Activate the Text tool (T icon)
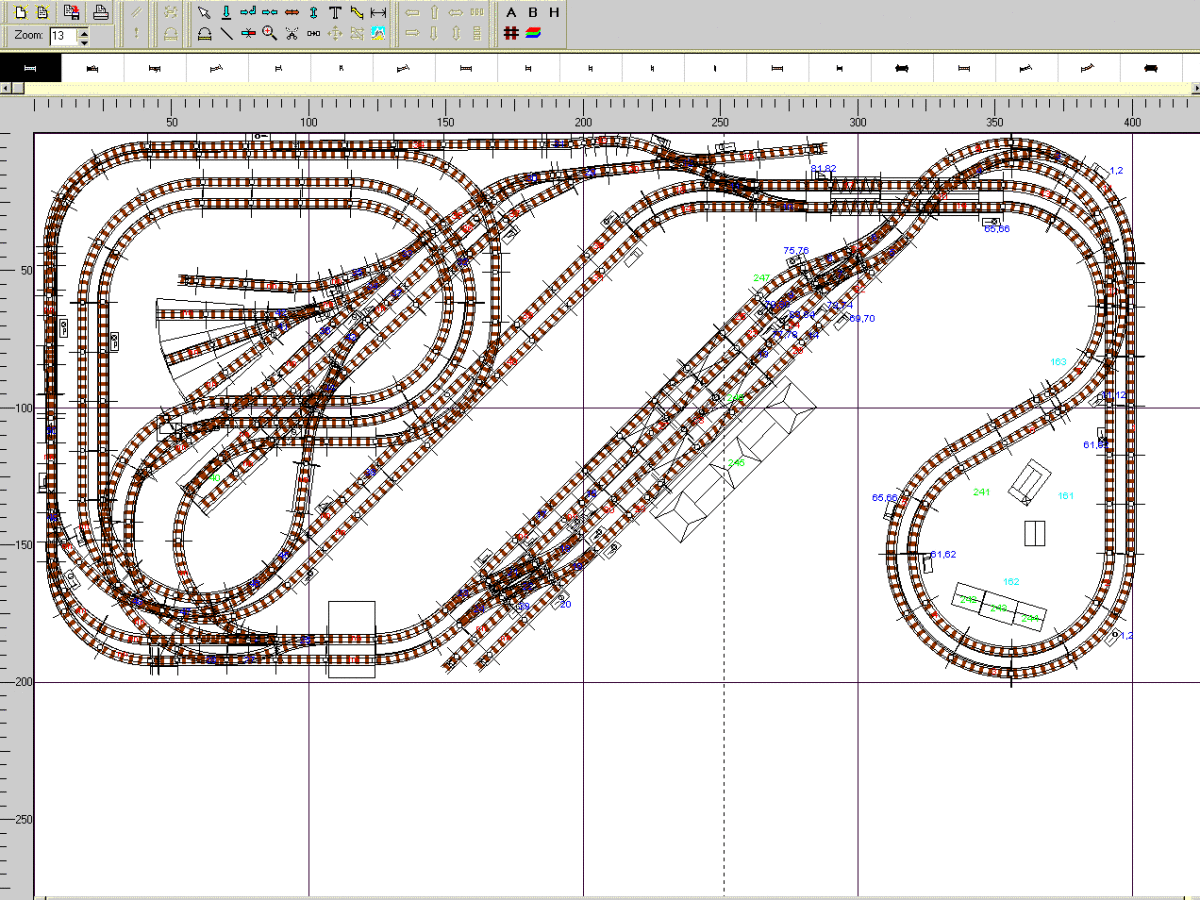Image resolution: width=1200 pixels, height=900 pixels. click(335, 12)
